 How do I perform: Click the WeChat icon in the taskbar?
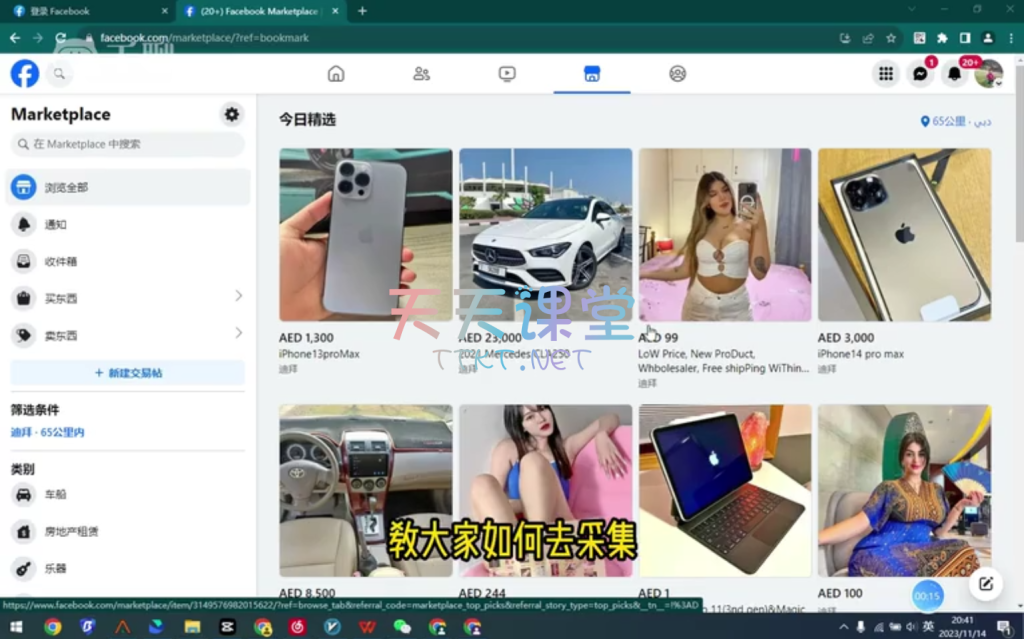pyautogui.click(x=402, y=627)
